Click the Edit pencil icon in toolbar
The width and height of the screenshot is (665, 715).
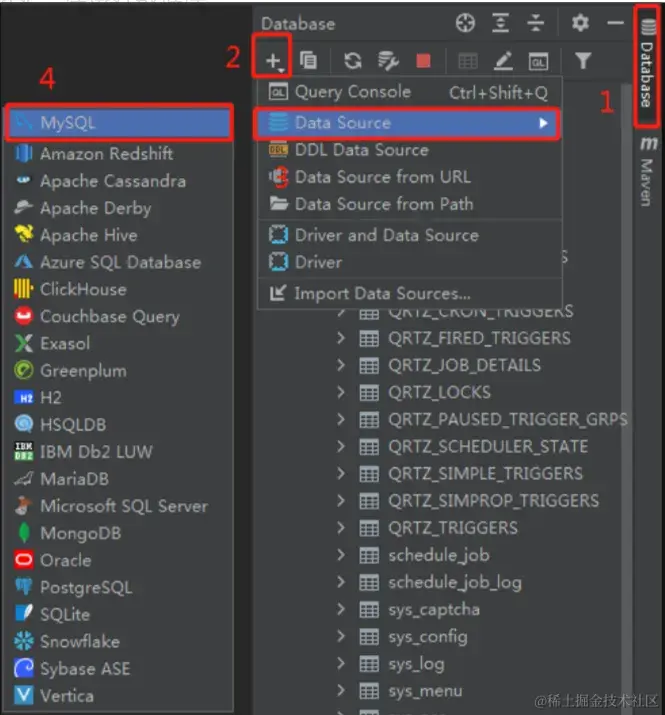click(x=504, y=60)
